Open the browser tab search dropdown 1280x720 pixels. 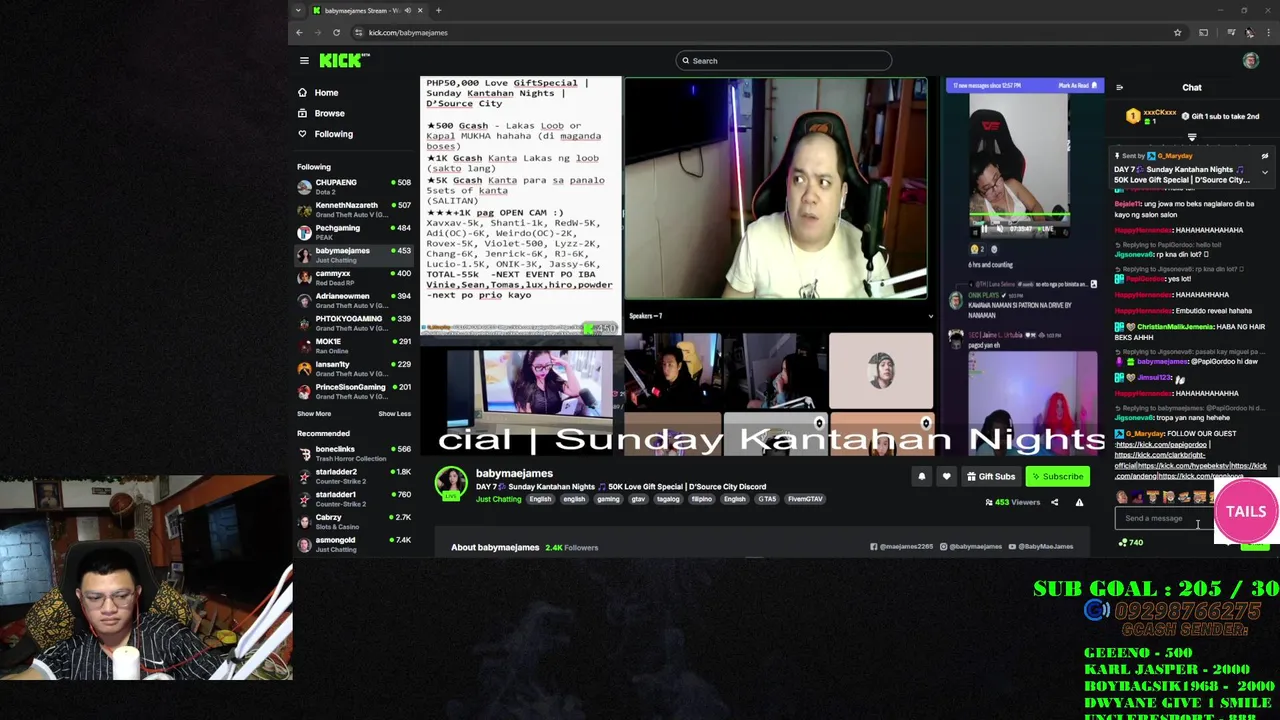[297, 10]
